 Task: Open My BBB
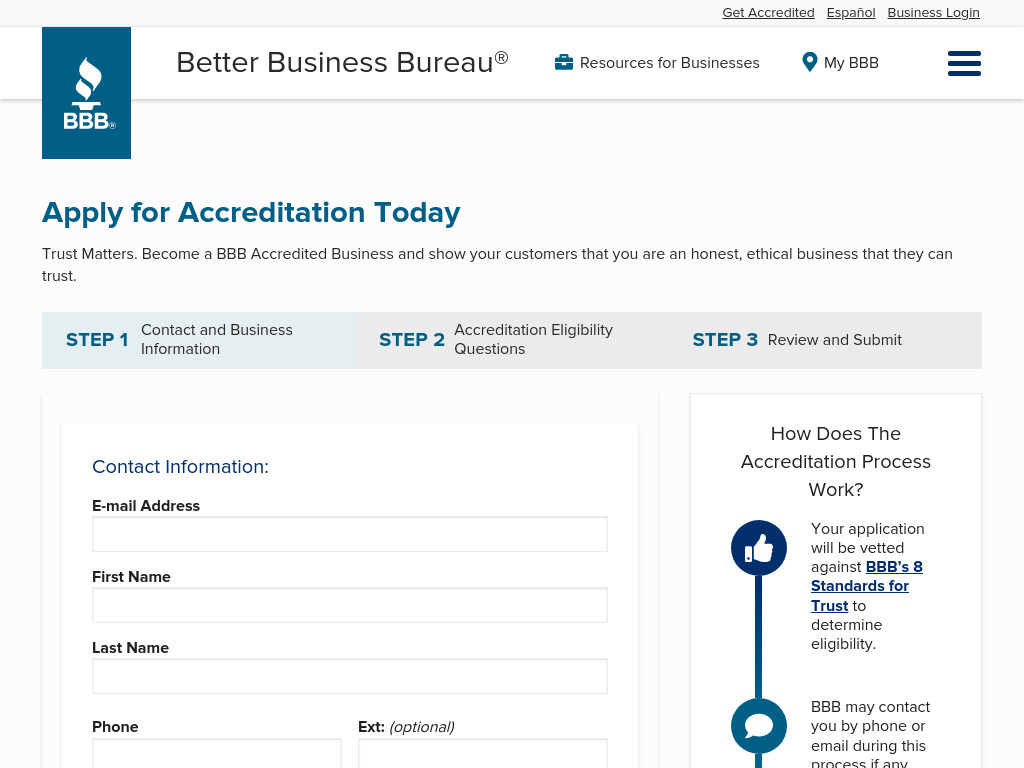tap(840, 63)
